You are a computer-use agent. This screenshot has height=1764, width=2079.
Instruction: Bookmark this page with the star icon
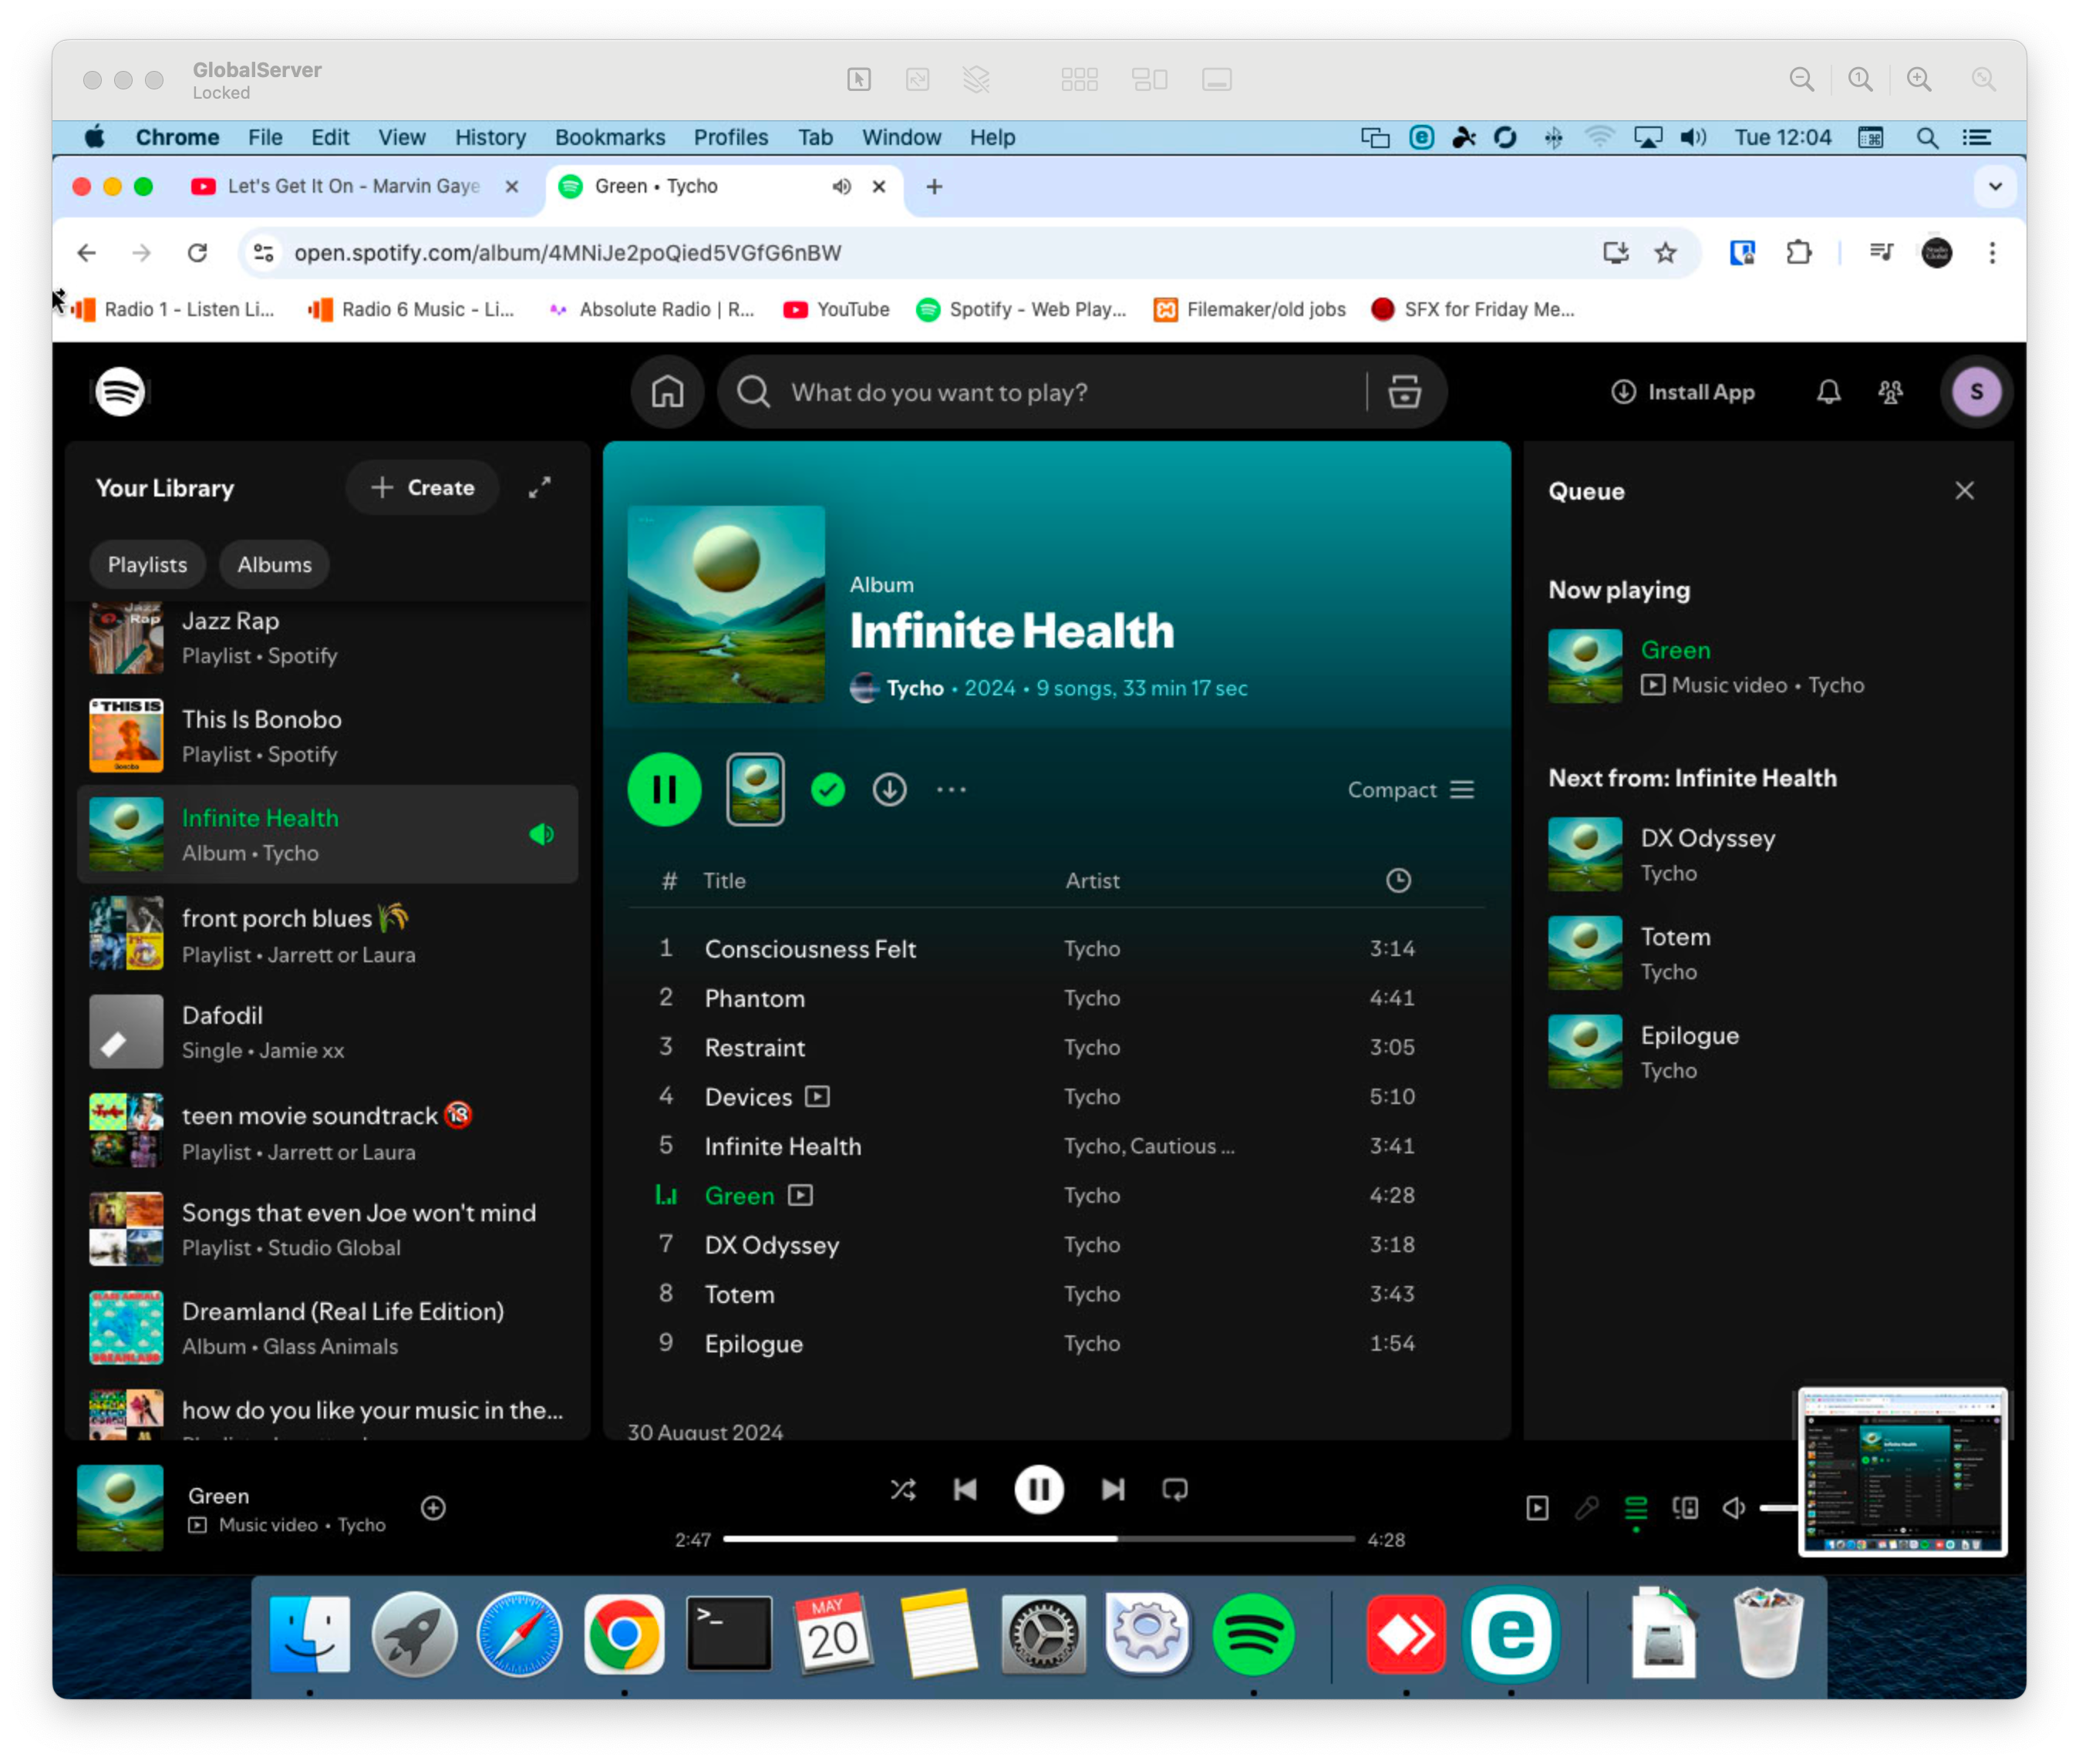click(x=1665, y=253)
